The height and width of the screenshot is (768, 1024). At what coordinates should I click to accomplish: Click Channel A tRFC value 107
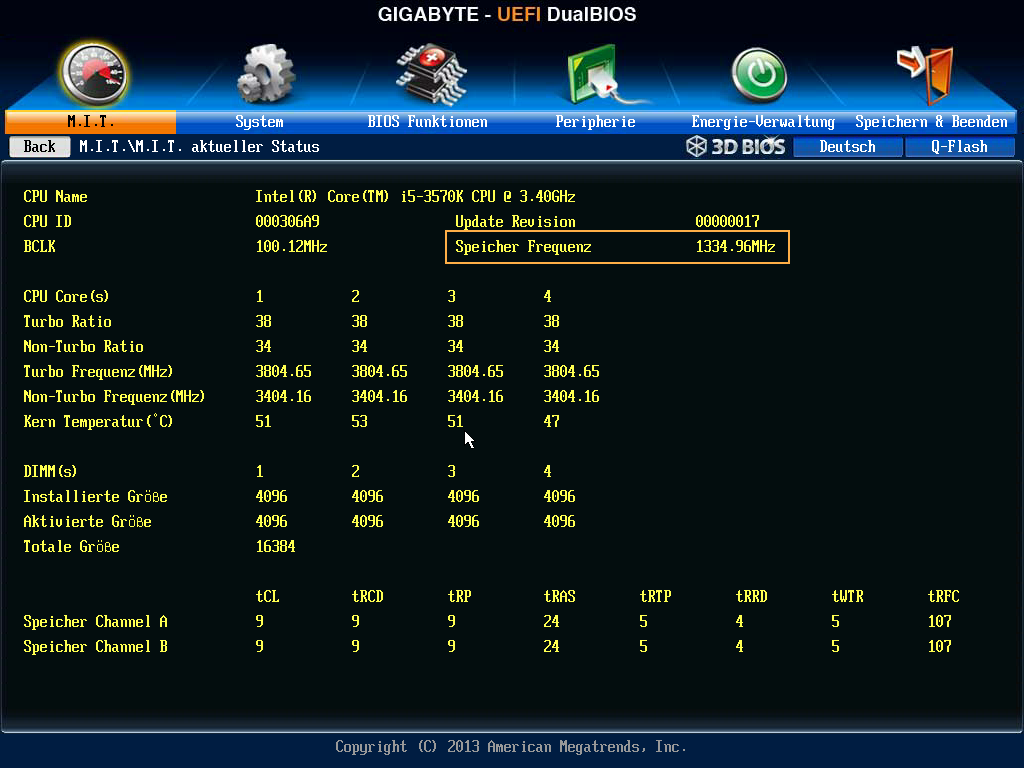point(939,621)
